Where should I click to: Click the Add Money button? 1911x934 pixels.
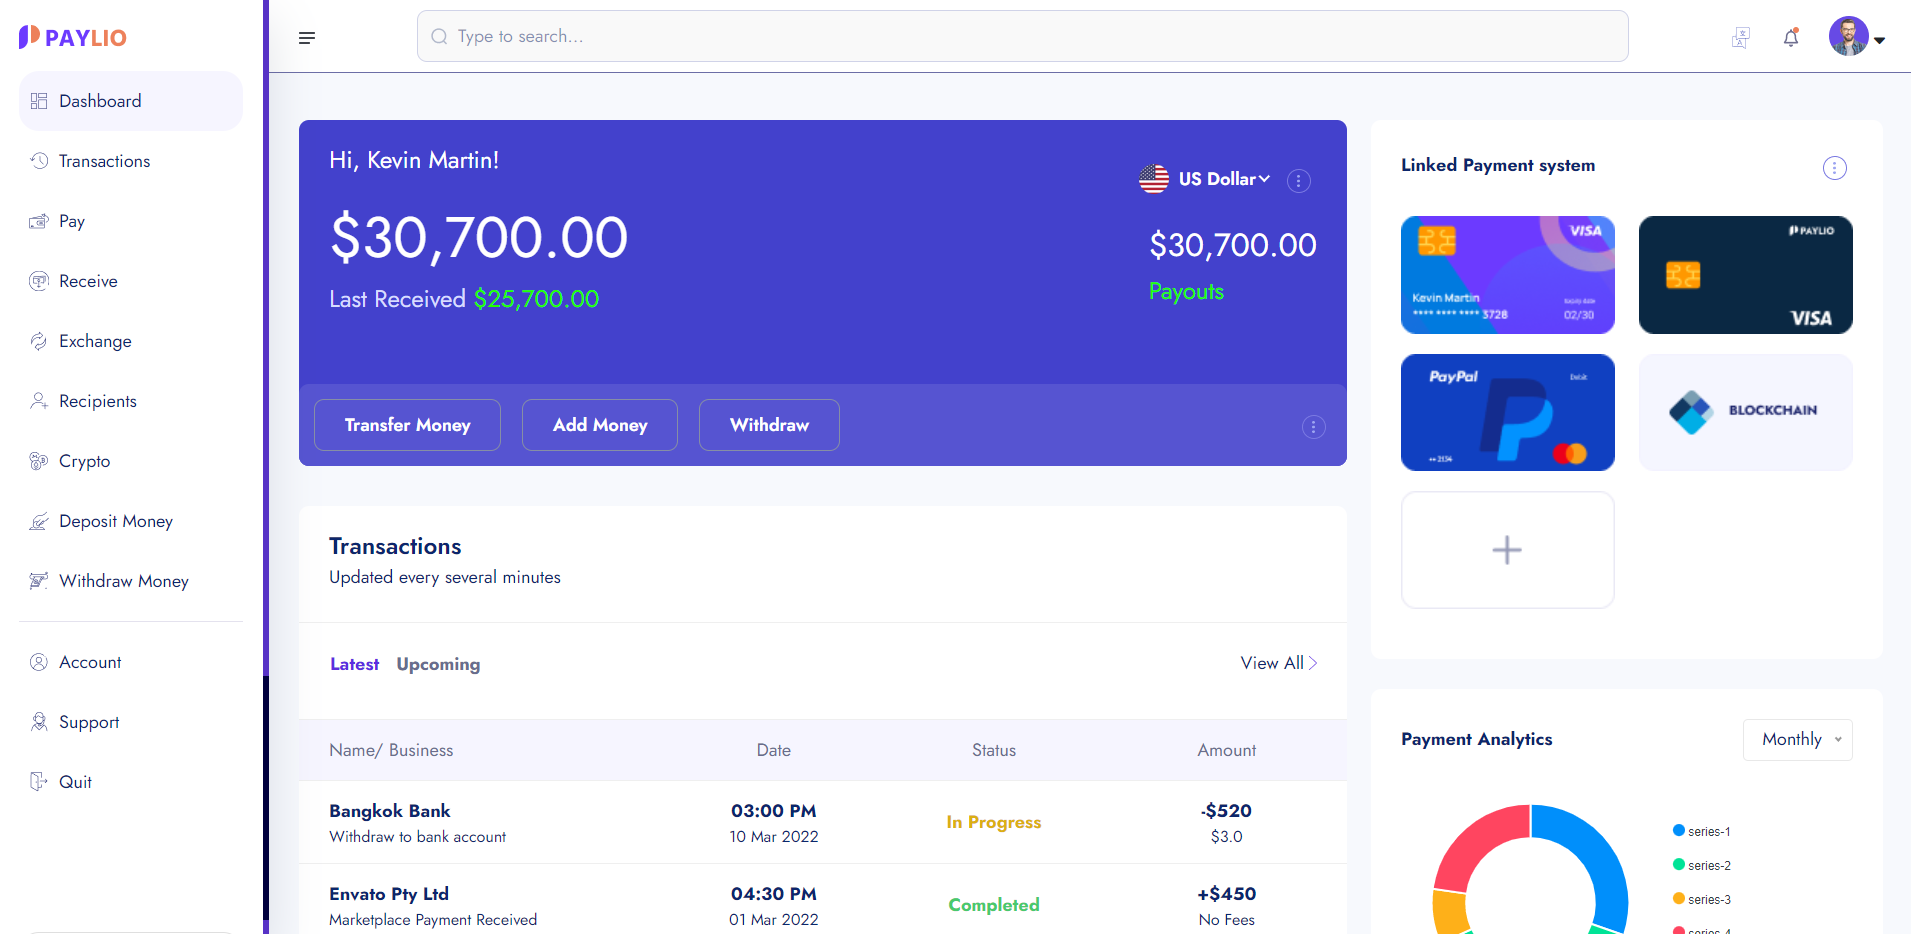click(600, 425)
